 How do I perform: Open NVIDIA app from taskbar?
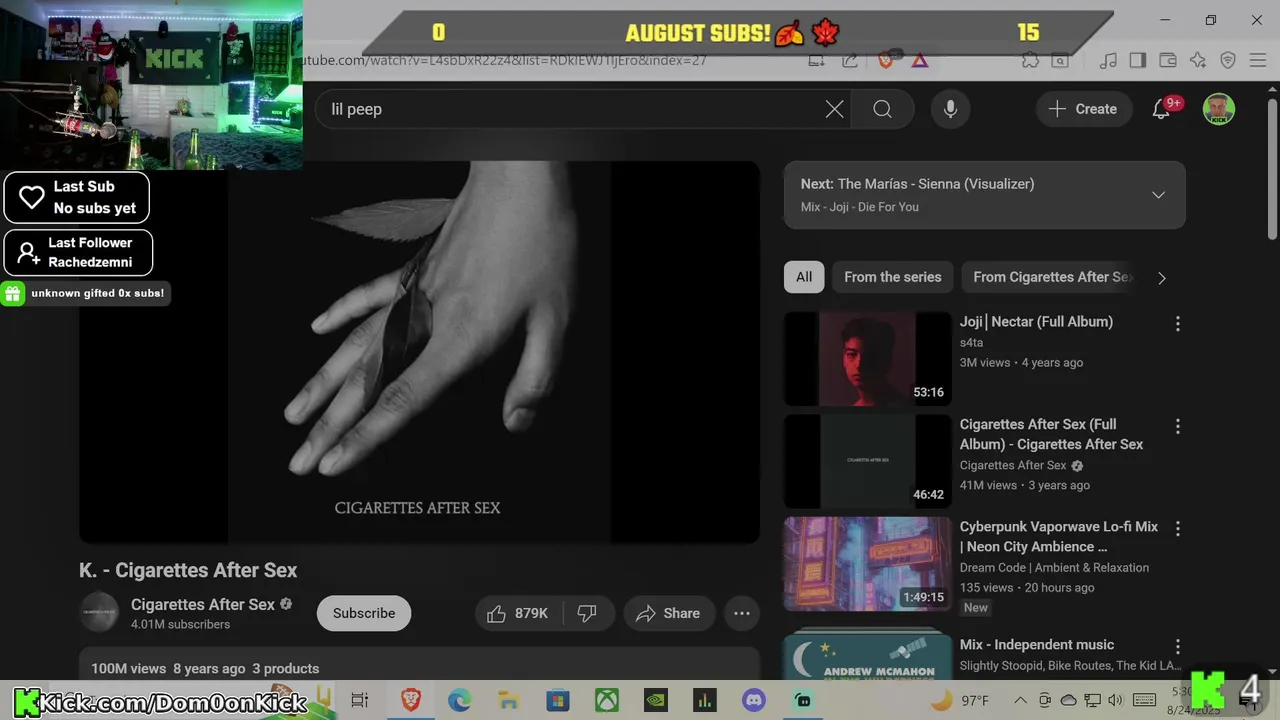[655, 700]
